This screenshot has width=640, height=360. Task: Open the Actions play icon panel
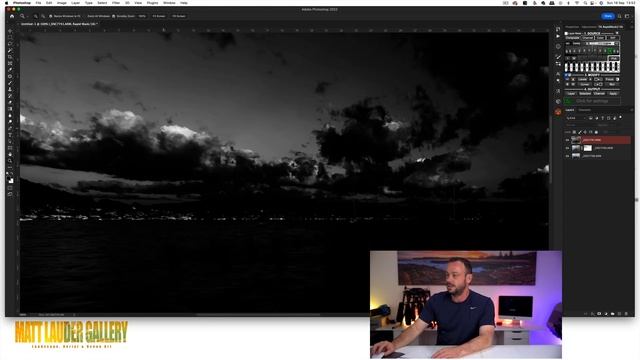pos(558,36)
